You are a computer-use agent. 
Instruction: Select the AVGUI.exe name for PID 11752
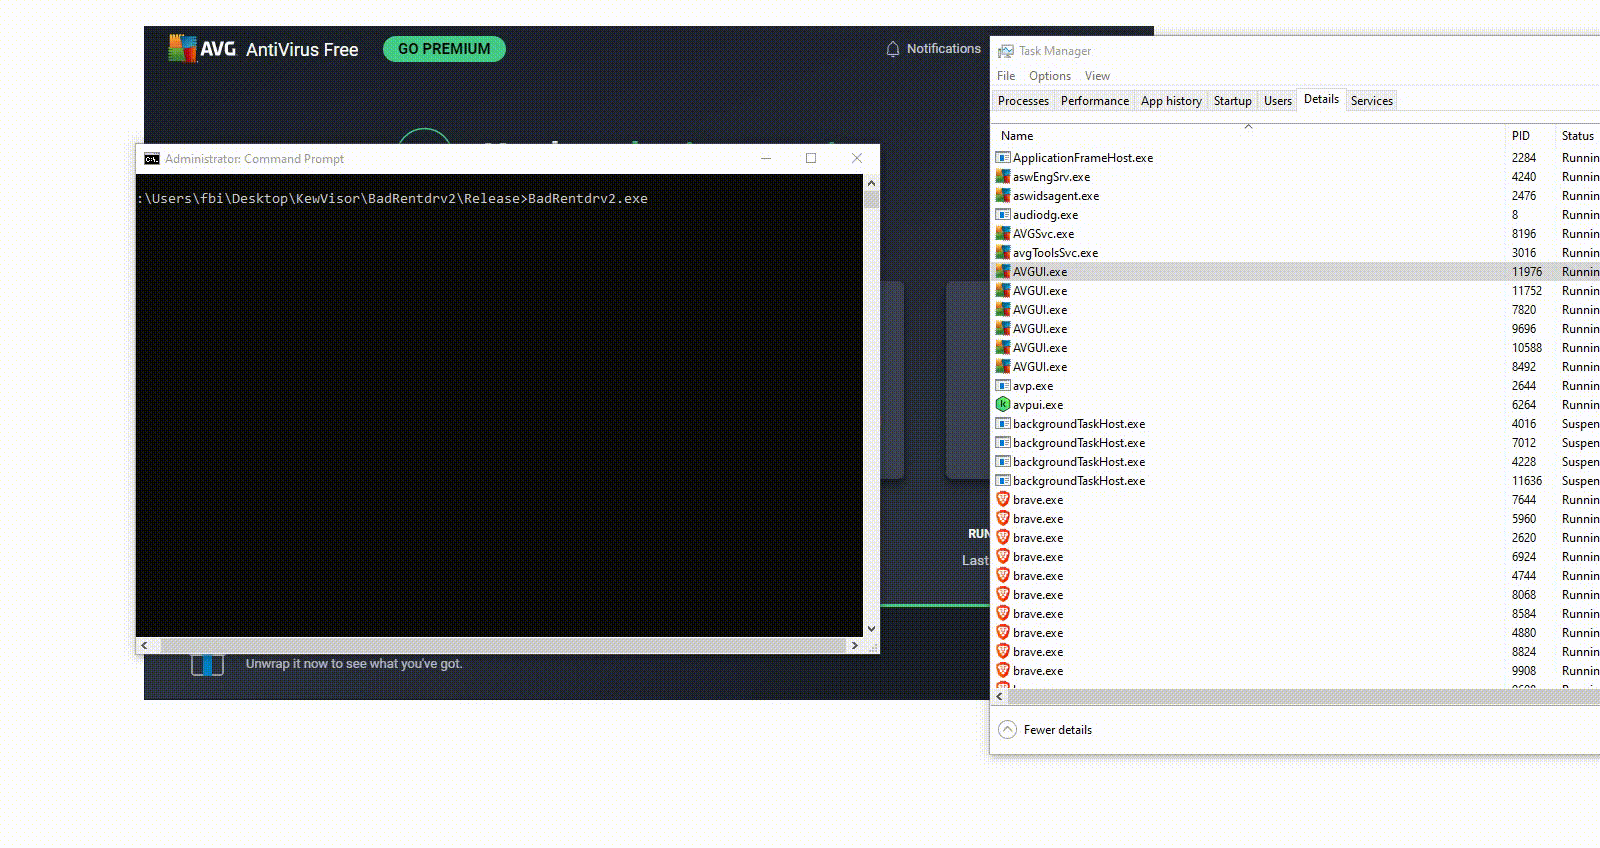point(1040,291)
